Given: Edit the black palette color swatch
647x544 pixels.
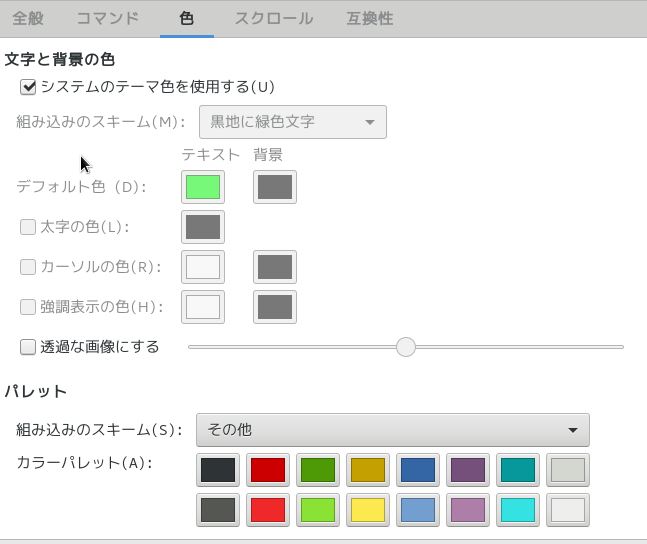Looking at the screenshot, I should tap(218, 470).
